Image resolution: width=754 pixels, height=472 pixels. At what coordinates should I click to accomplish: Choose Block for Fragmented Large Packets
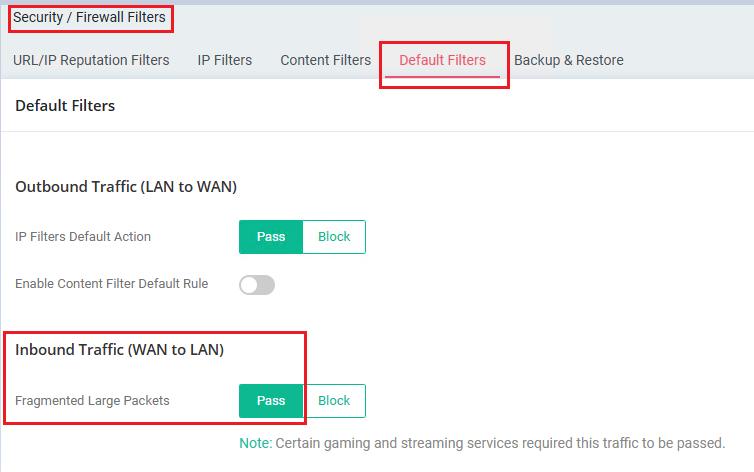pos(334,401)
